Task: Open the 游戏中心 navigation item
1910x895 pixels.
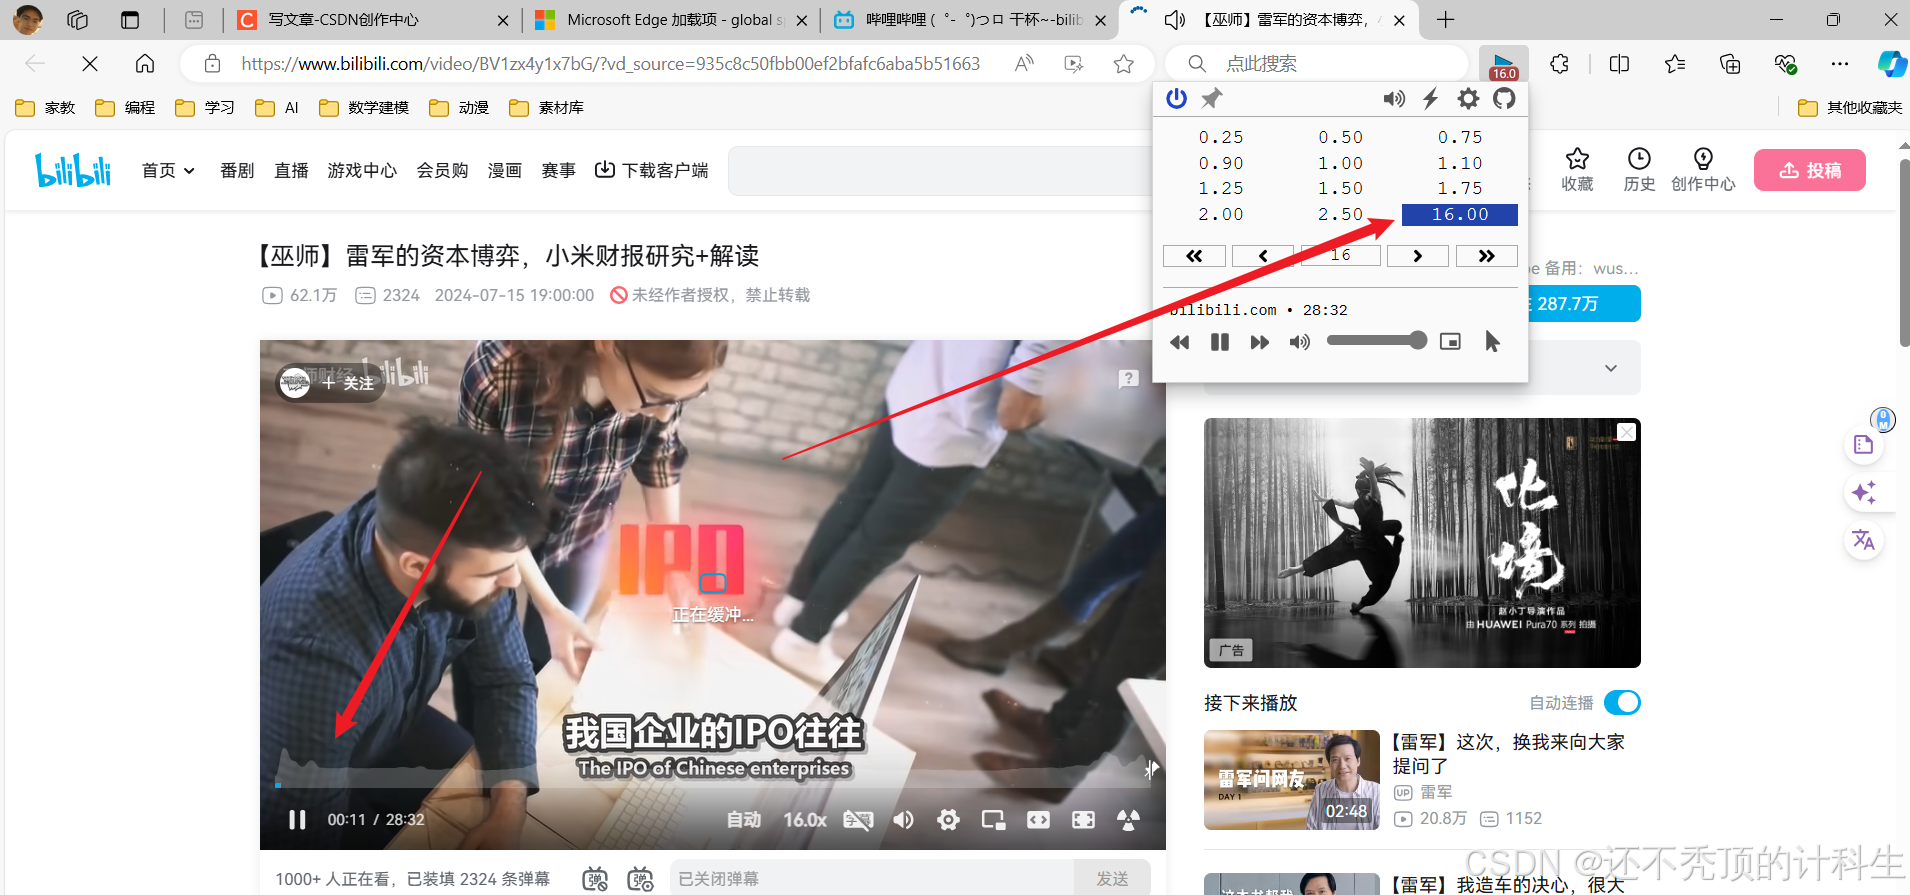Action: 362,171
